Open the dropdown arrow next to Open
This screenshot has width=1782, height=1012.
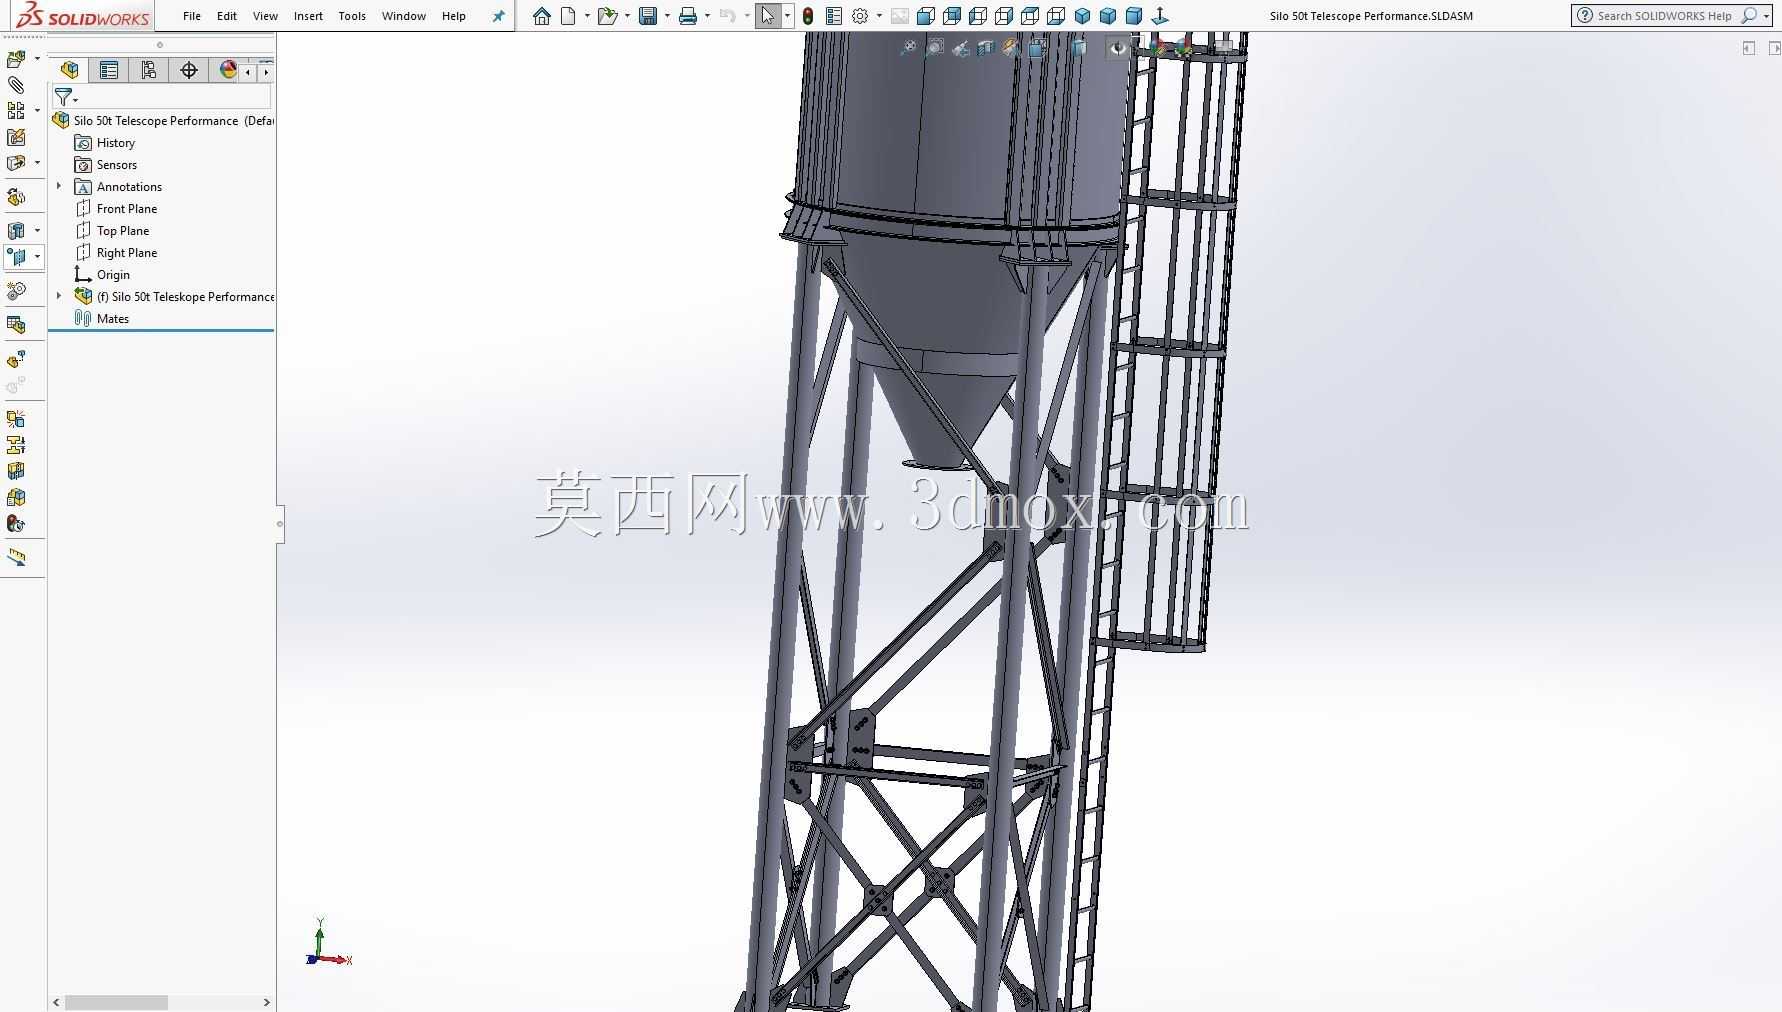[x=627, y=16]
